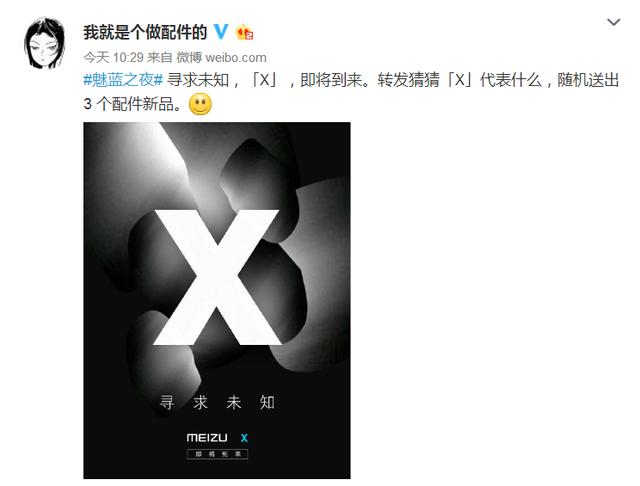Click the 转发猜猜 phrase in the post
Screen dimensions: 640x486
point(408,80)
